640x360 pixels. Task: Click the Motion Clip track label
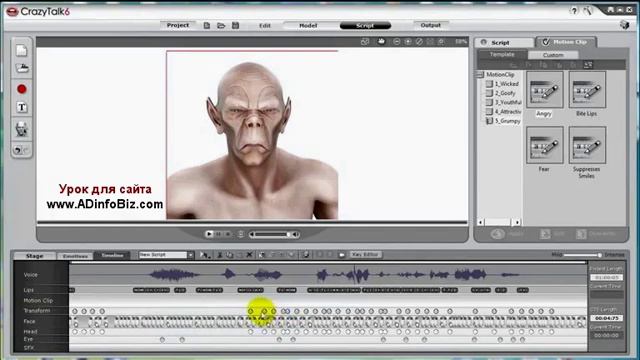38,300
